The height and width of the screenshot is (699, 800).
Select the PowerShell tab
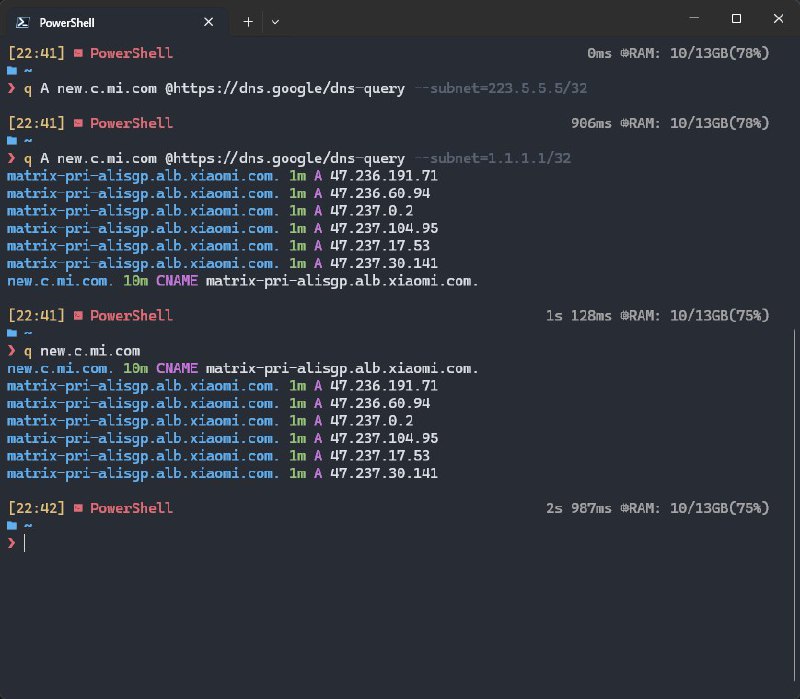110,21
